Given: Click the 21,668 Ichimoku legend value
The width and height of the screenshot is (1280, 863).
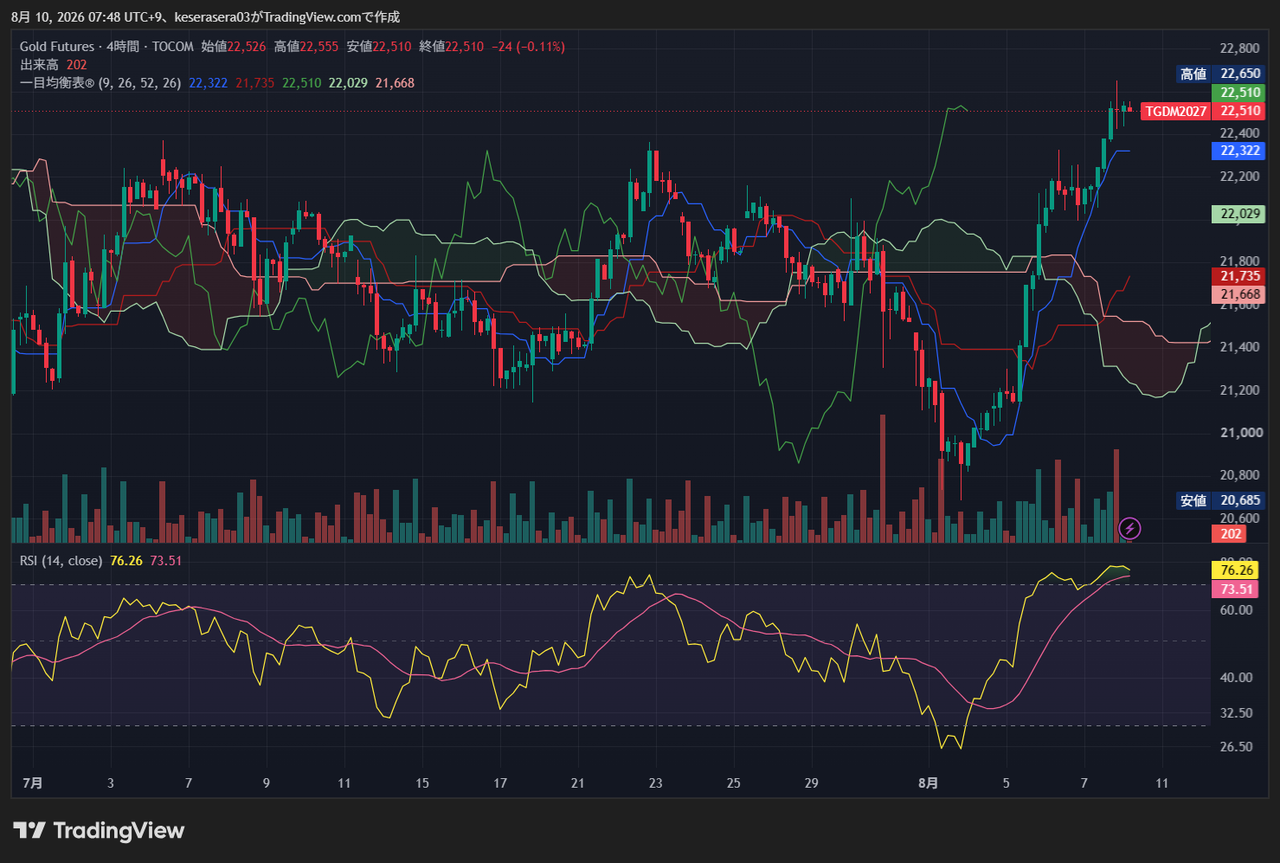Looking at the screenshot, I should pos(394,83).
